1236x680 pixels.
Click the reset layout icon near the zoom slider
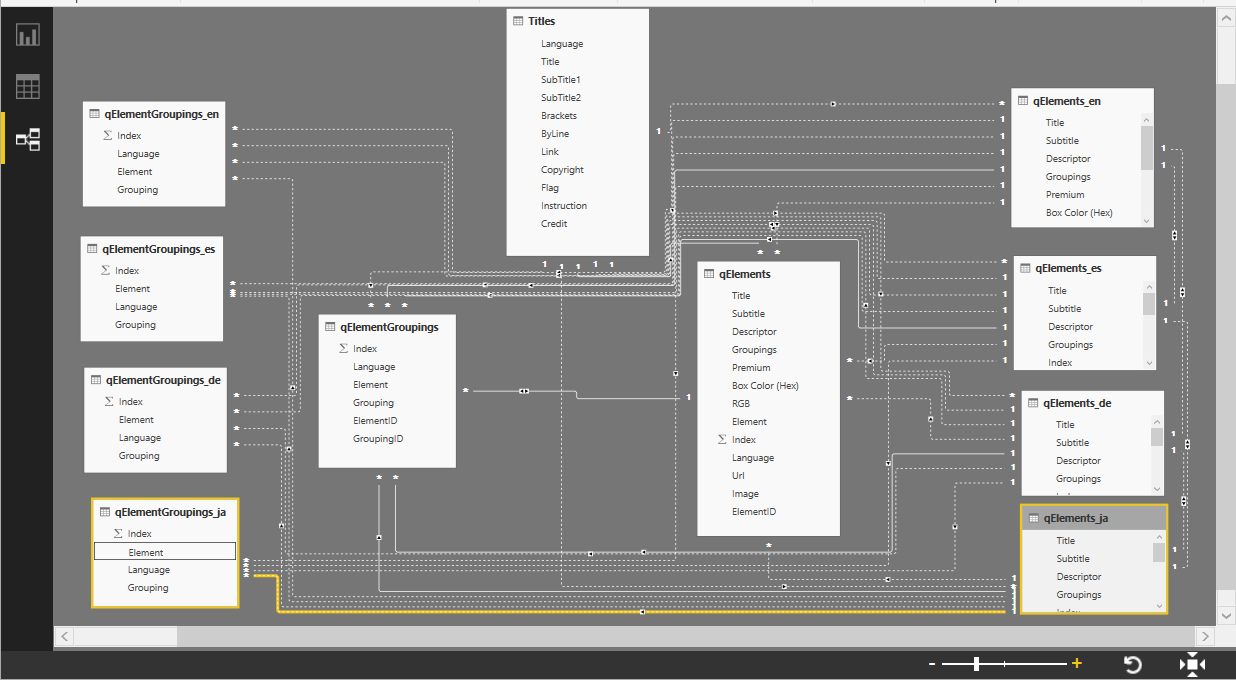click(1133, 663)
